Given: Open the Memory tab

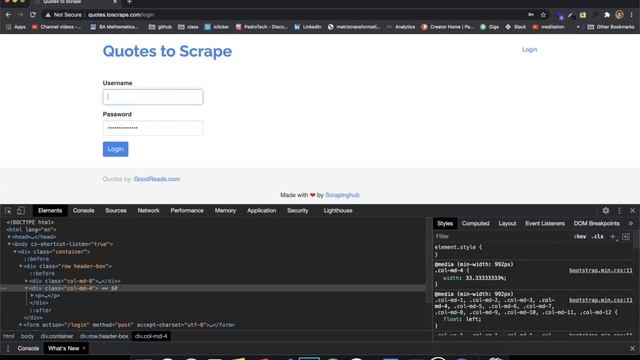Looking at the screenshot, I should pos(225,211).
